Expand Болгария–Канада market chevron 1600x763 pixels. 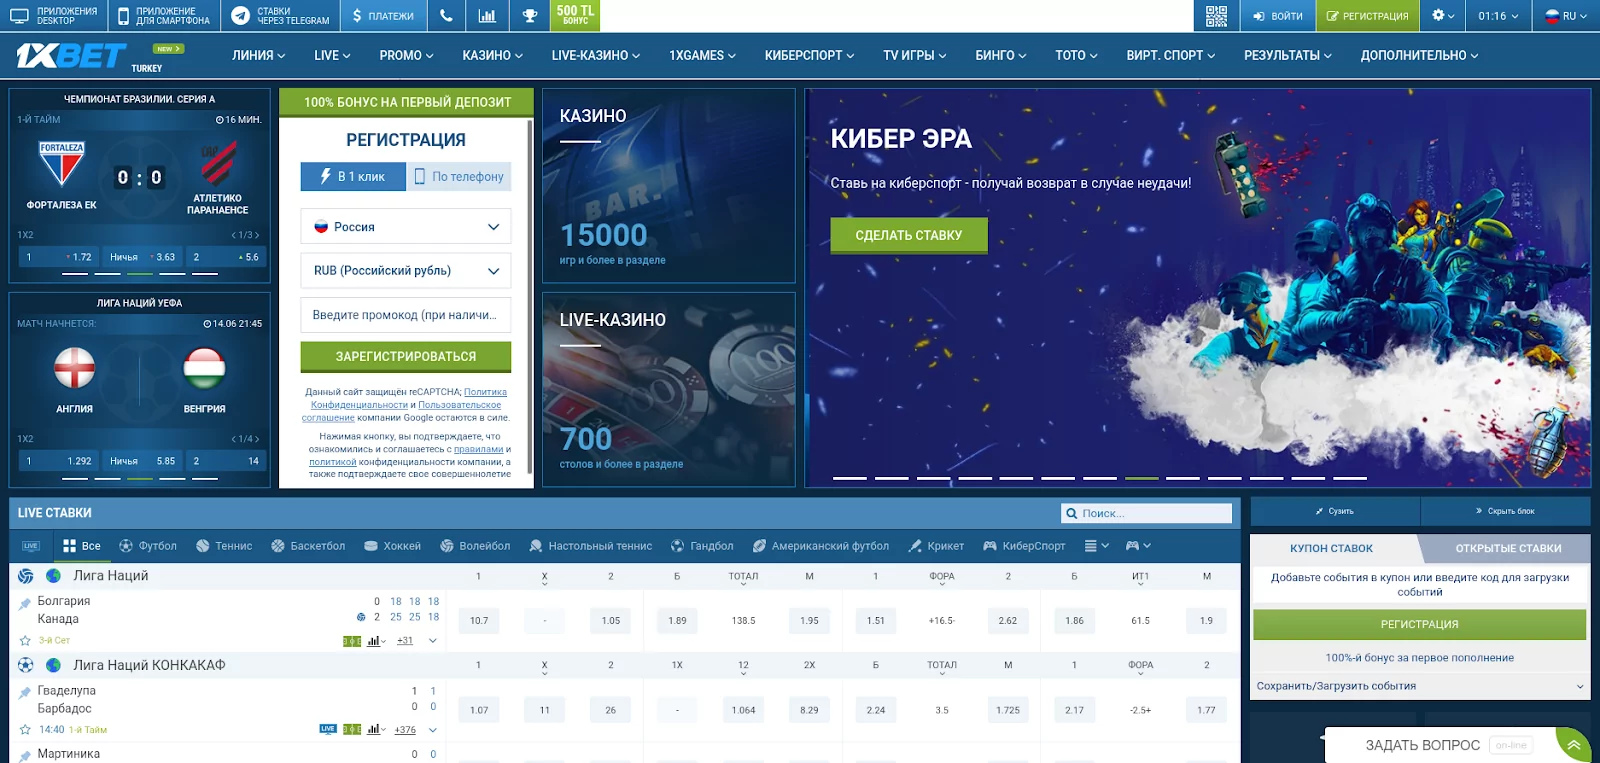433,641
